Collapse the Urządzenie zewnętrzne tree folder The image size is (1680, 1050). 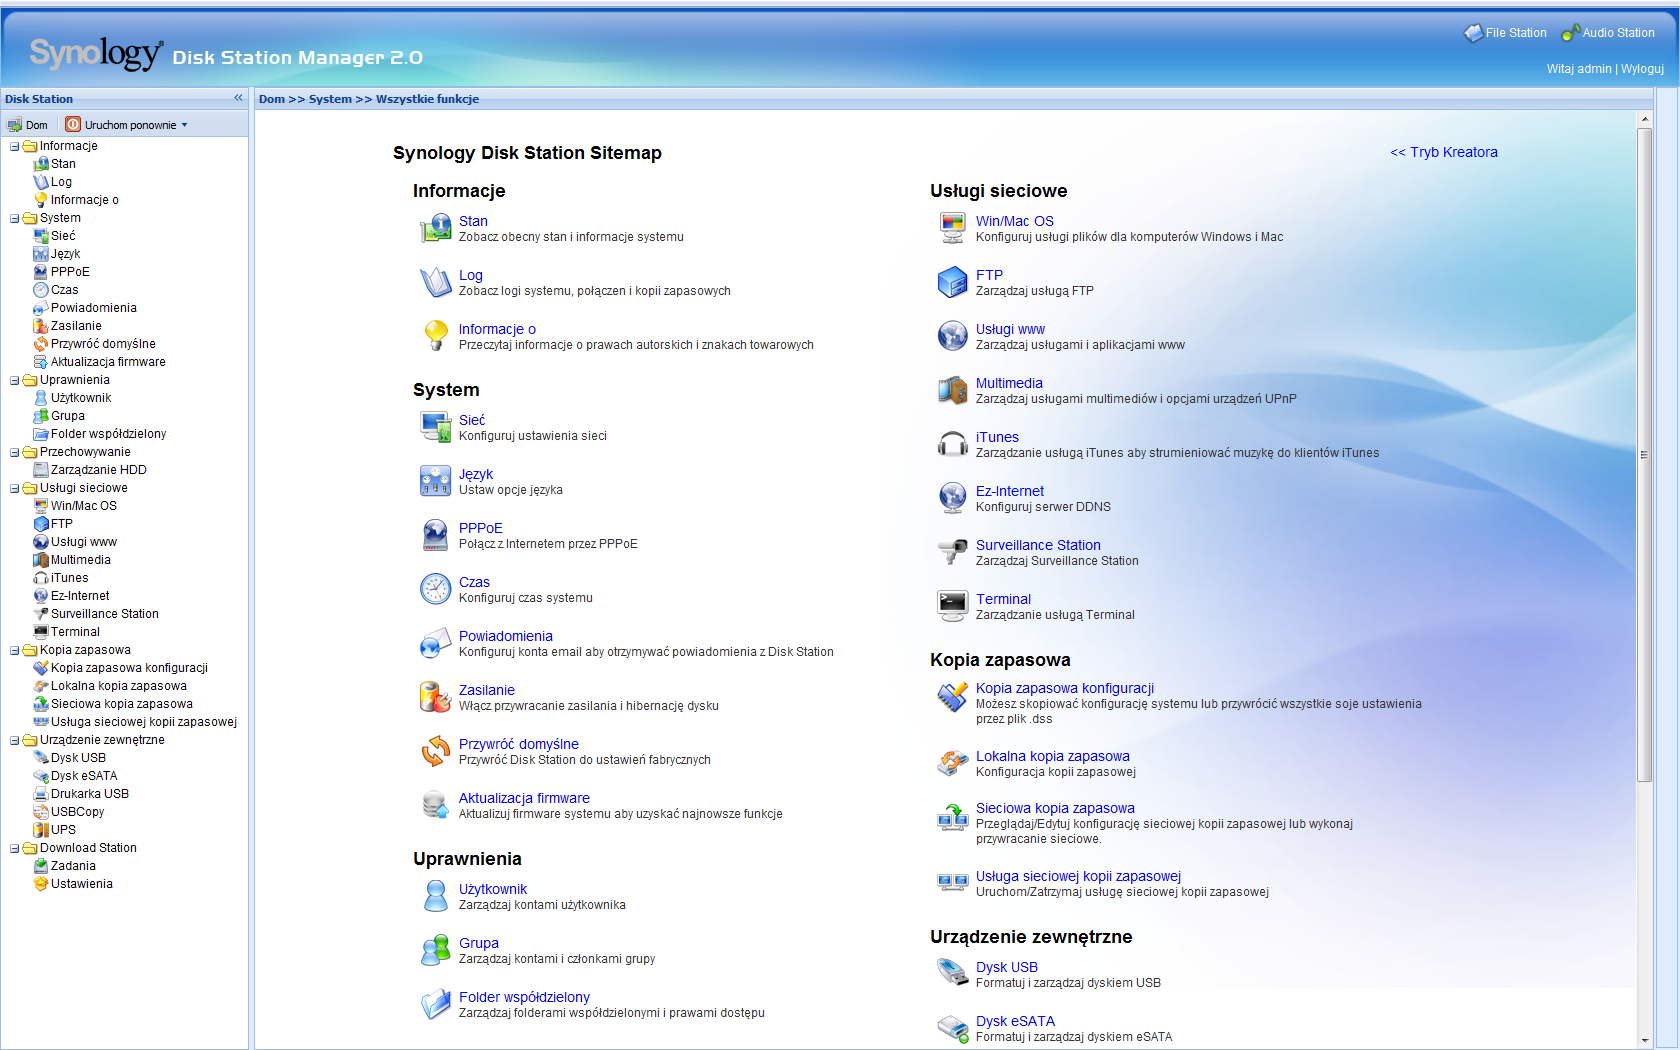[x=15, y=740]
